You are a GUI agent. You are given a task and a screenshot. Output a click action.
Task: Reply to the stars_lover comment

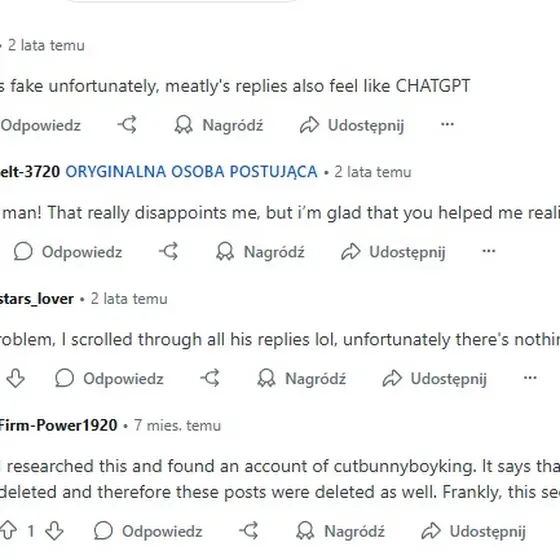[109, 378]
